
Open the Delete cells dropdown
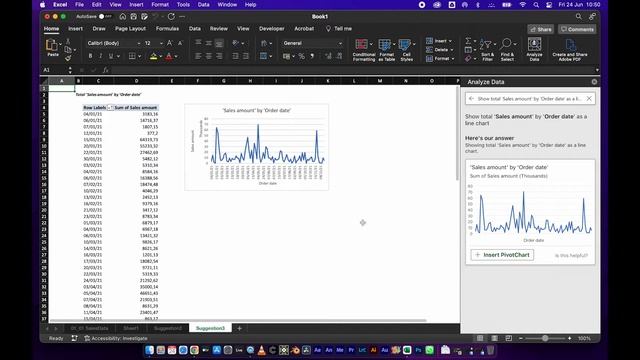click(452, 50)
